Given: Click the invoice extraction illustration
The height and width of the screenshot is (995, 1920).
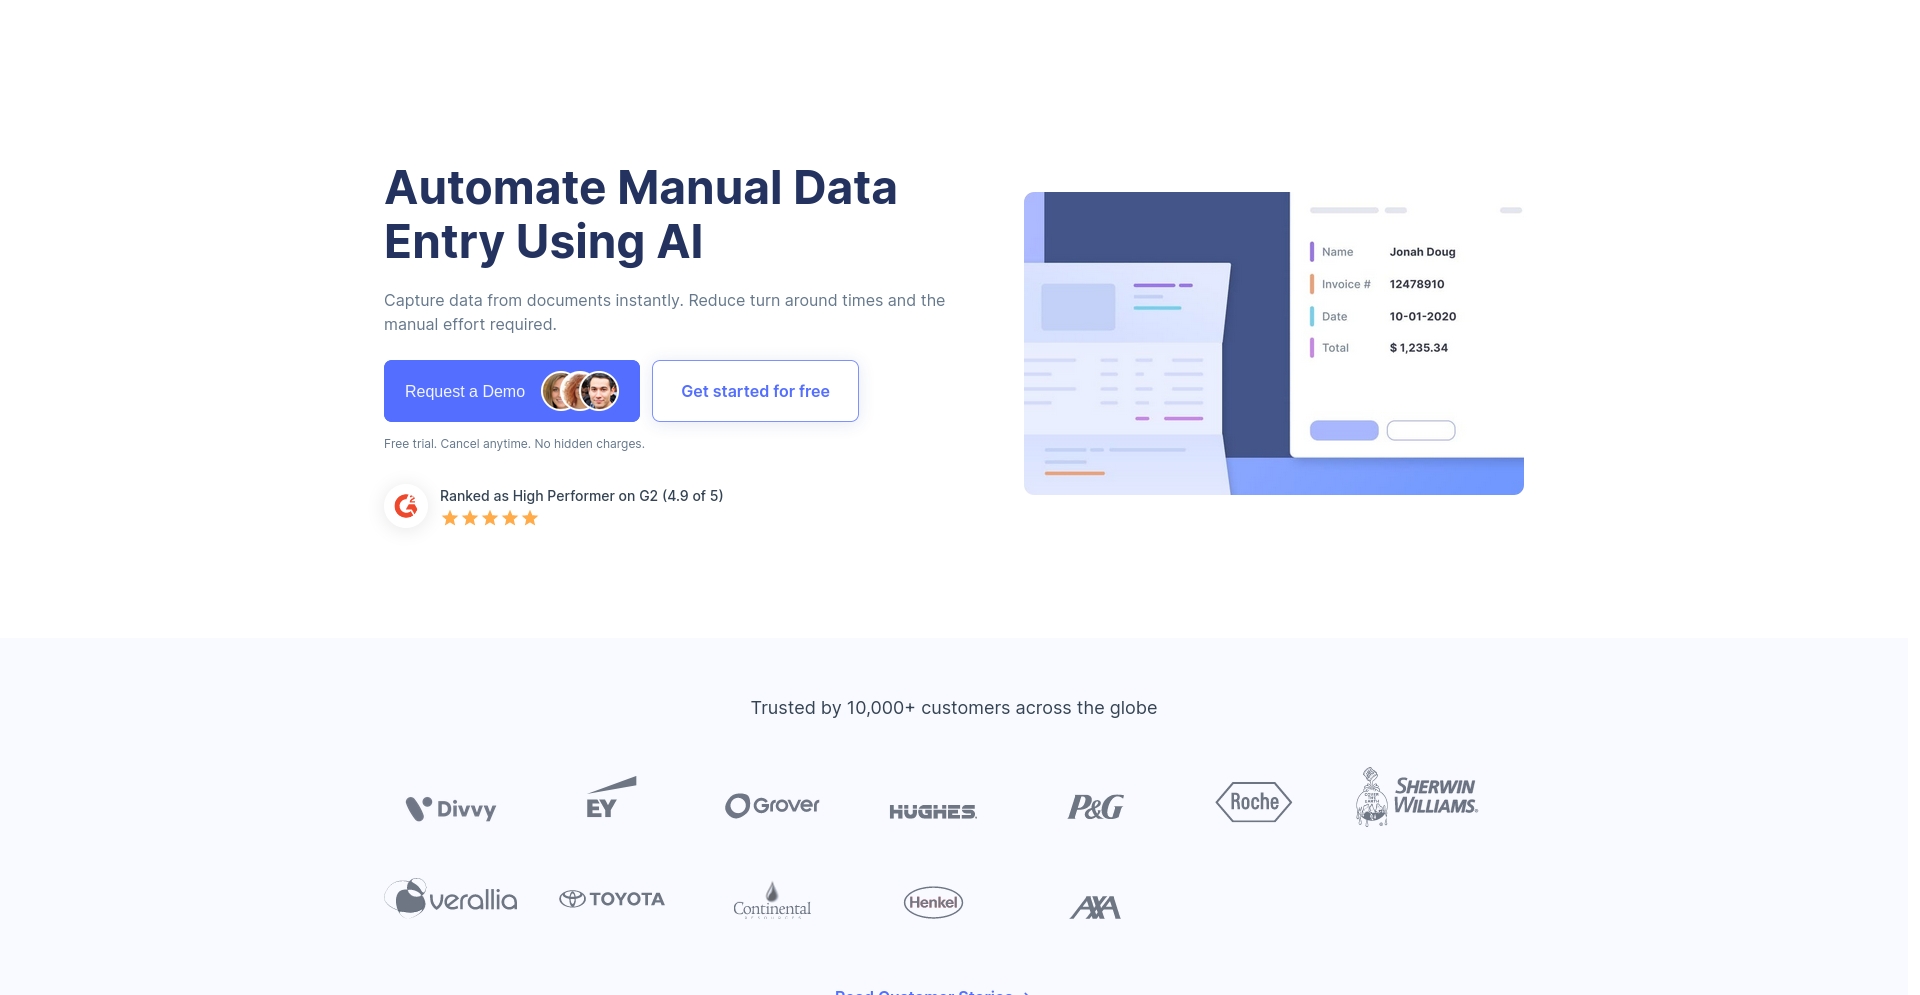Looking at the screenshot, I should [x=1274, y=343].
